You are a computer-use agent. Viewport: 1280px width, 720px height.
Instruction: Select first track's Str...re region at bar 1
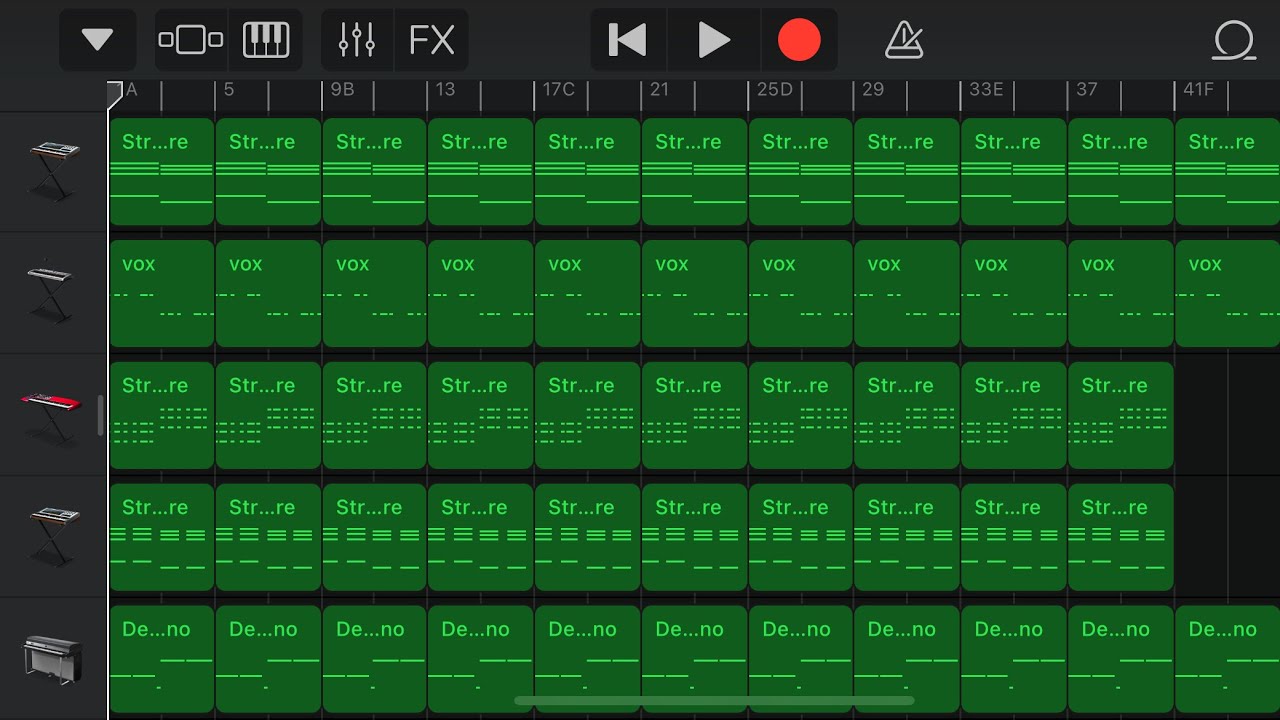click(161, 172)
